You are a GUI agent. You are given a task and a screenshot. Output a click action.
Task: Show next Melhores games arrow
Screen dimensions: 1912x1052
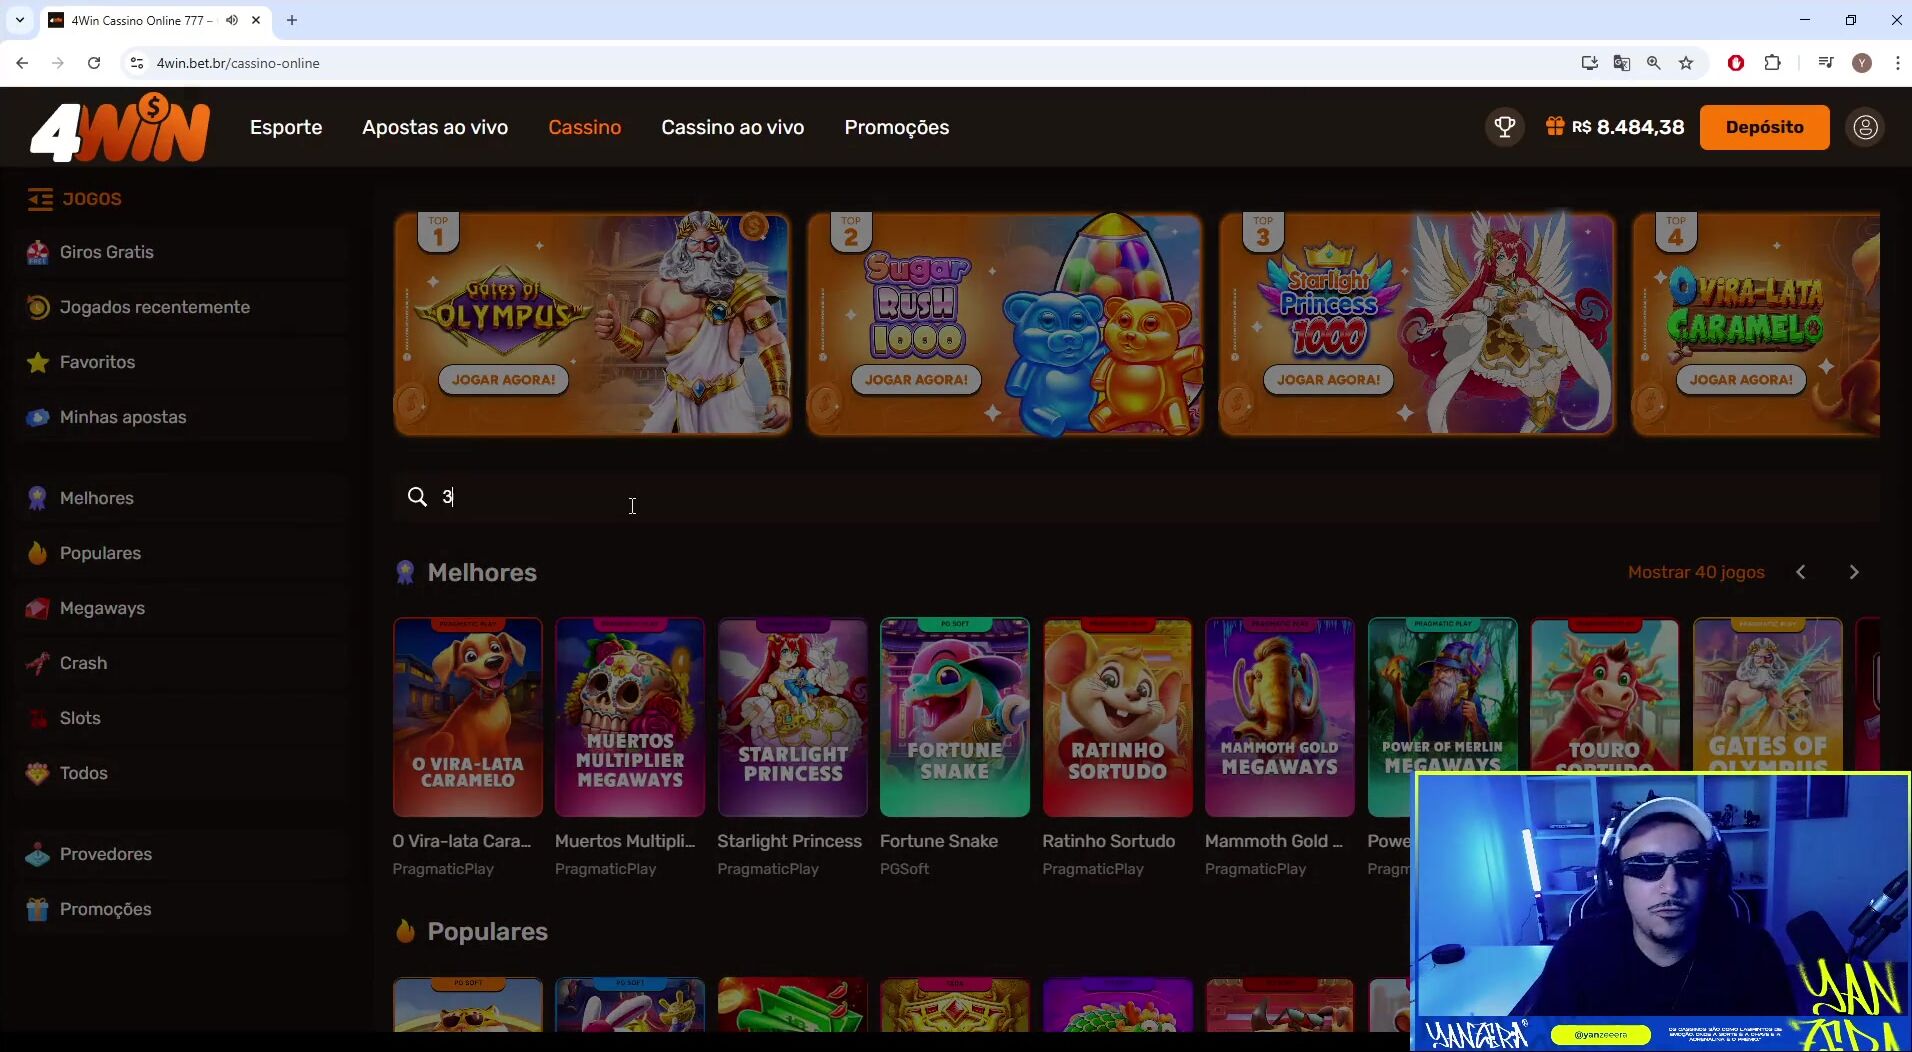1854,572
